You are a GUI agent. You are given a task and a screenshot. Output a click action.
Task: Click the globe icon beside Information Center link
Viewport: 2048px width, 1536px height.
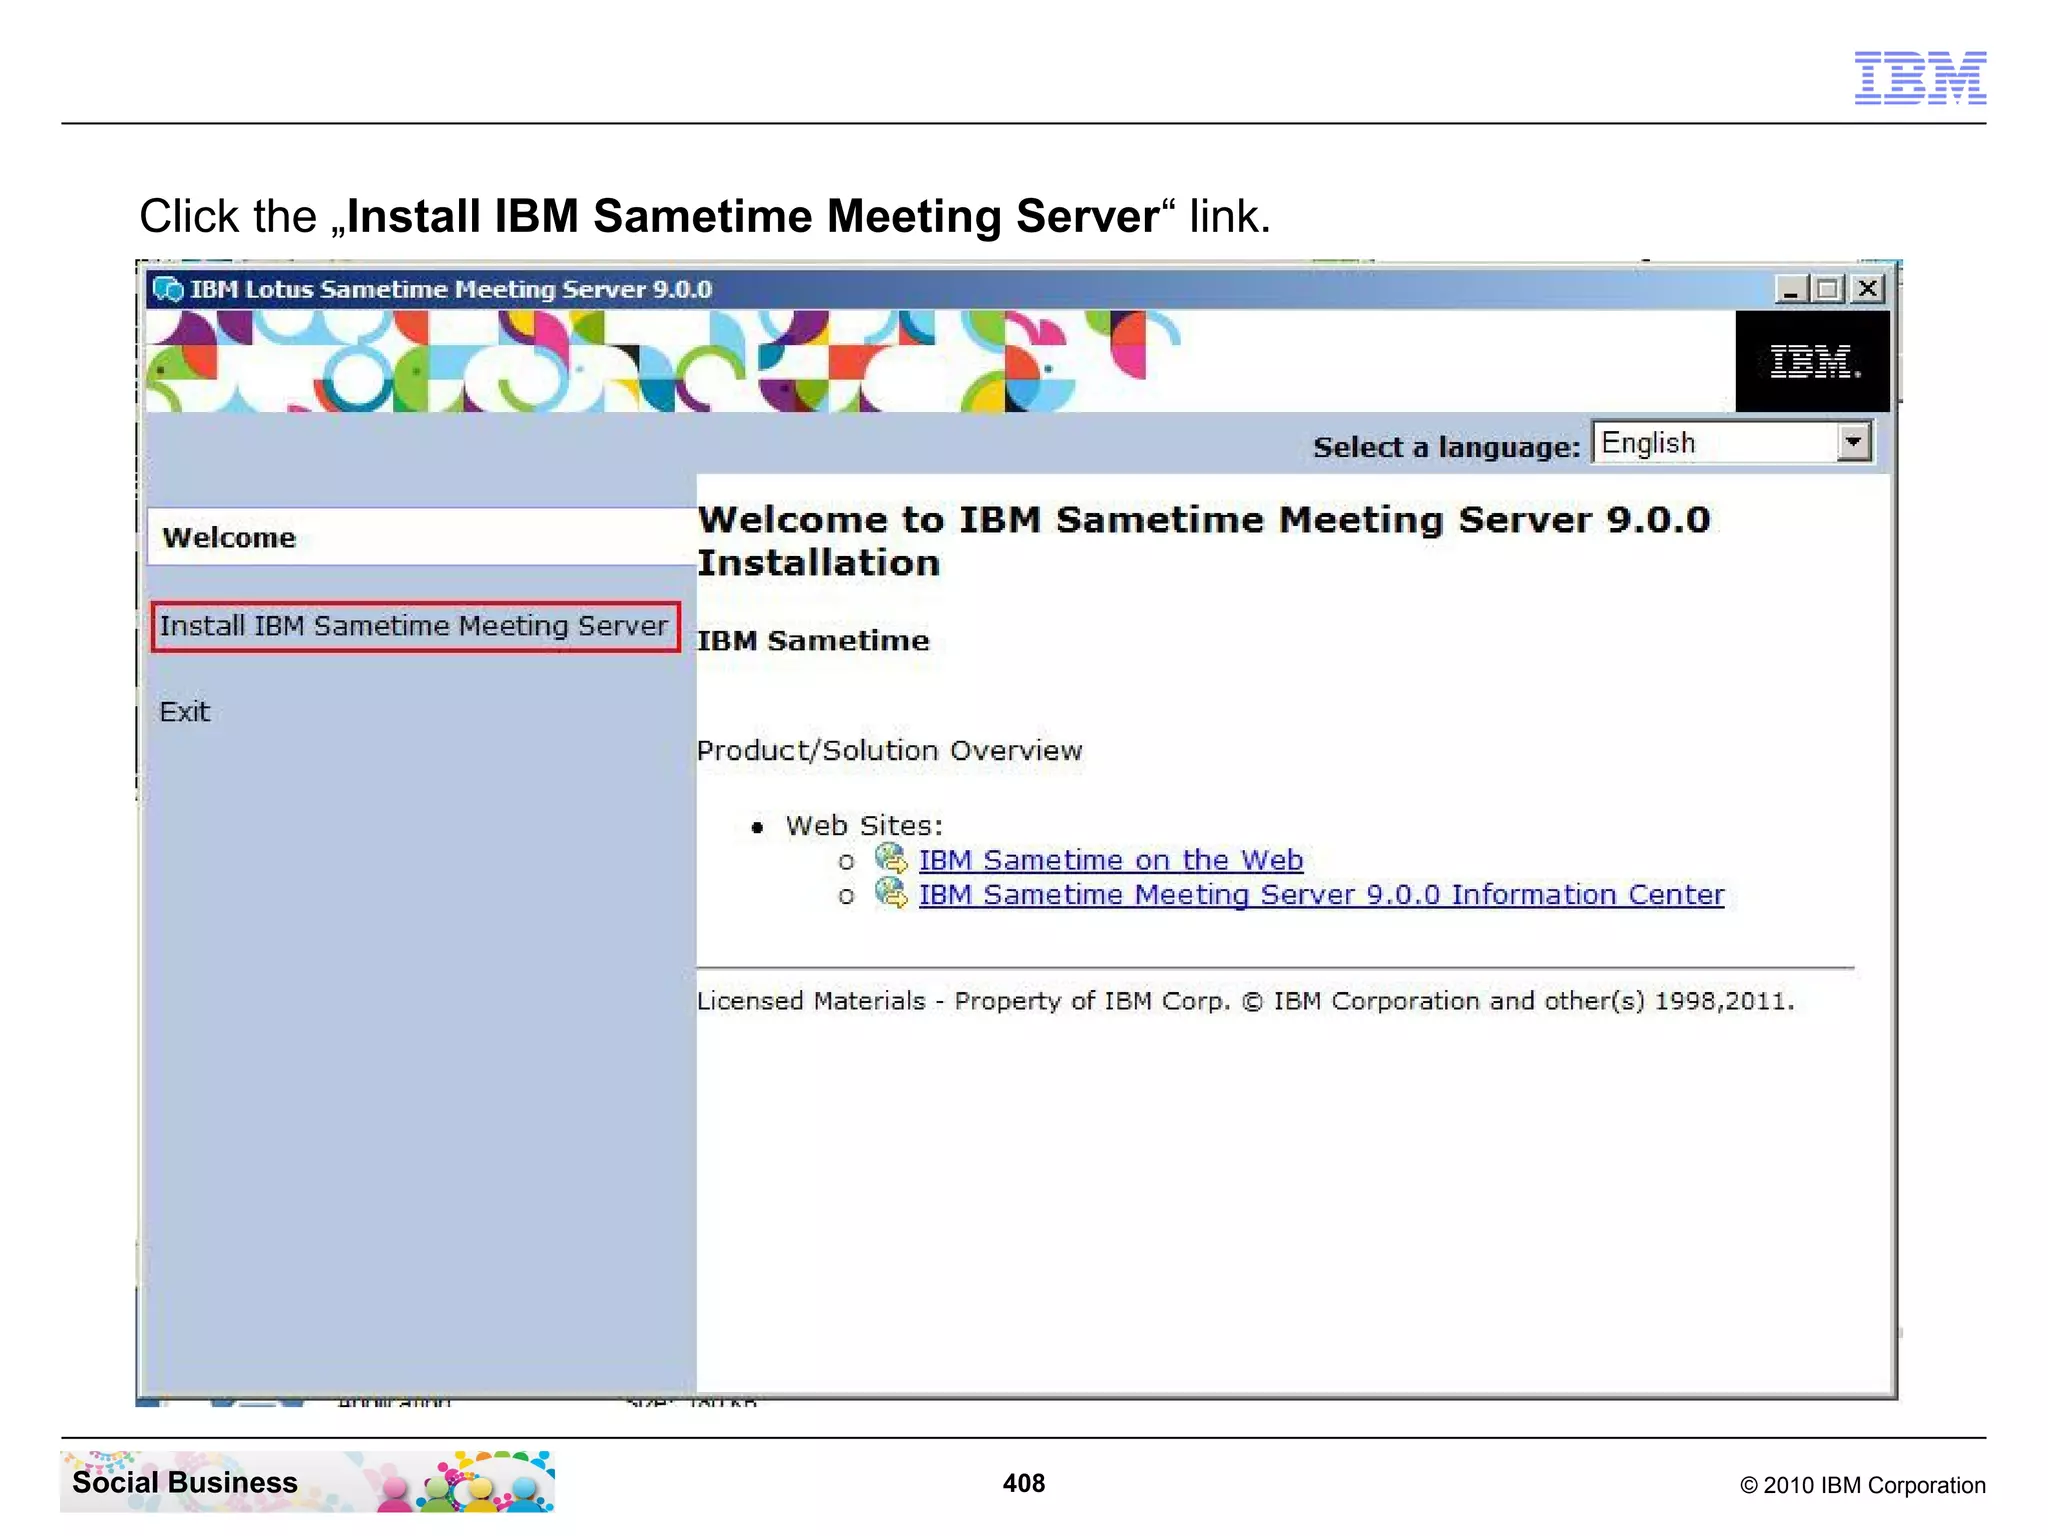point(891,892)
